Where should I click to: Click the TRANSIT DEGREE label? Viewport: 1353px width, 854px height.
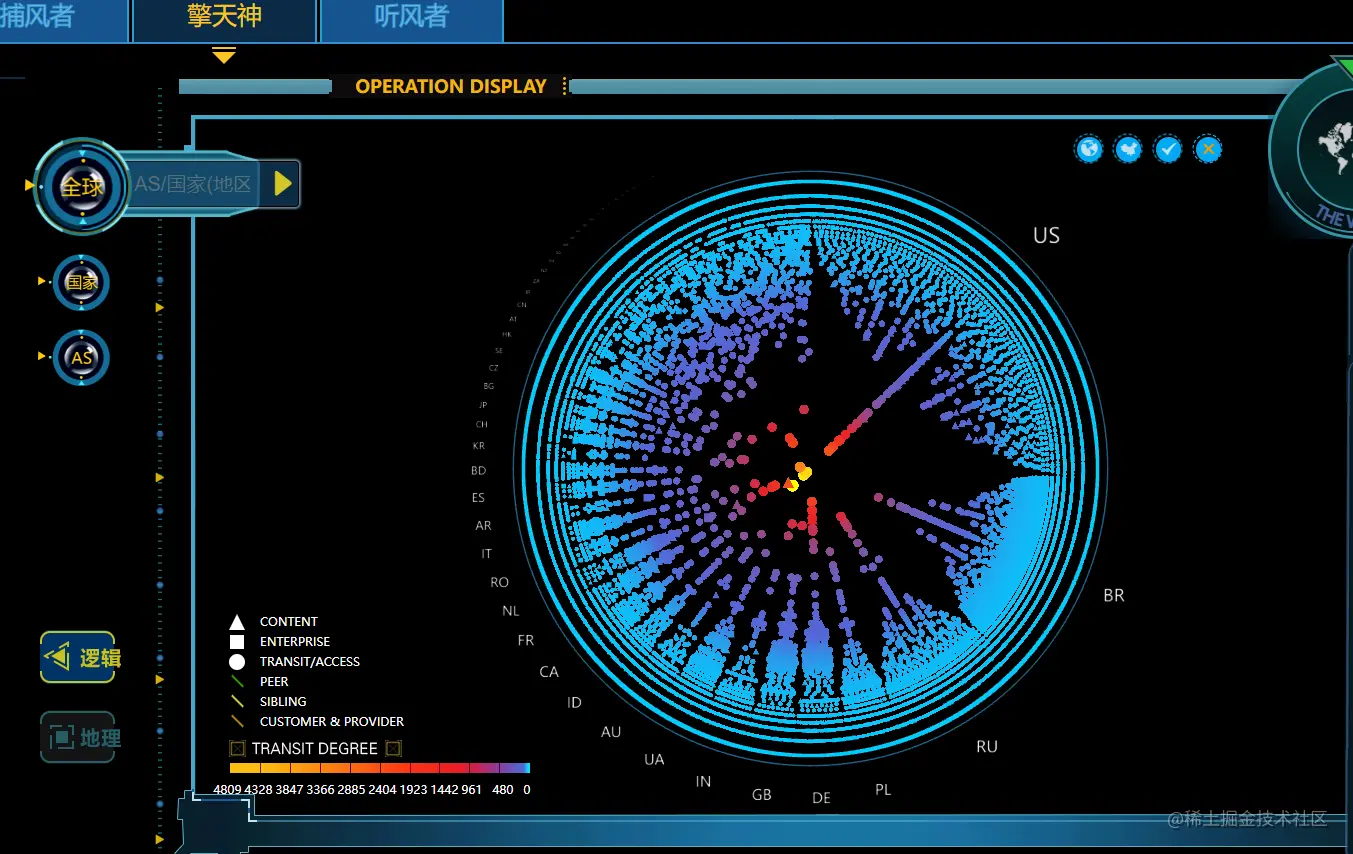point(315,748)
